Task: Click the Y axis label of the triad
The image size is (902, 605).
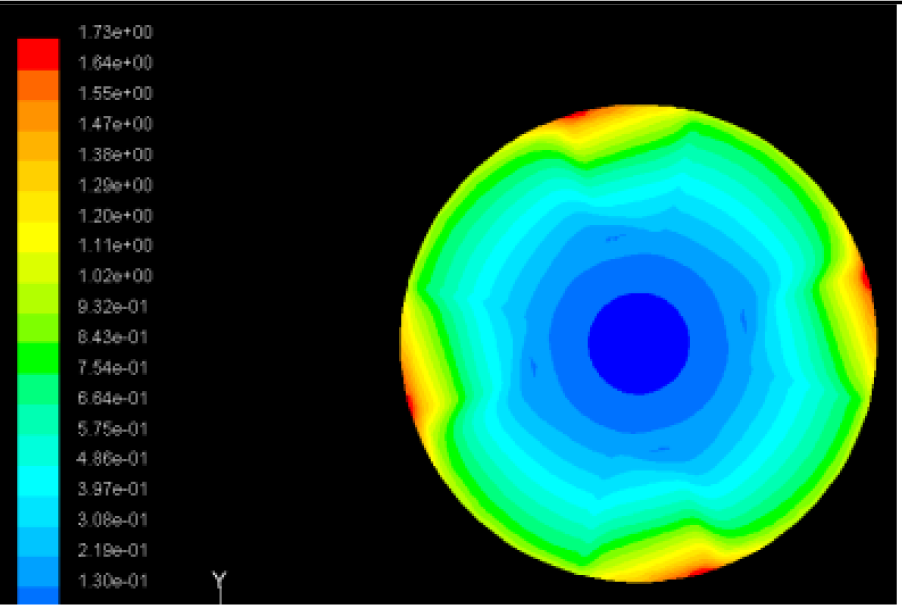Action: 220,579
